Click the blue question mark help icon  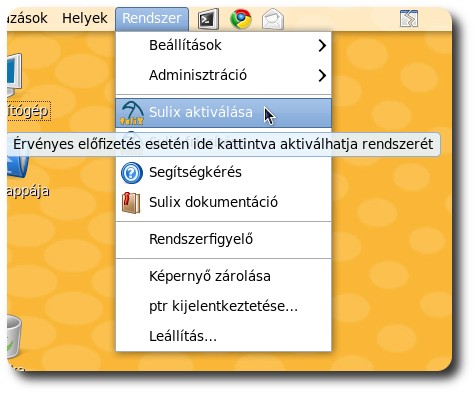point(132,173)
